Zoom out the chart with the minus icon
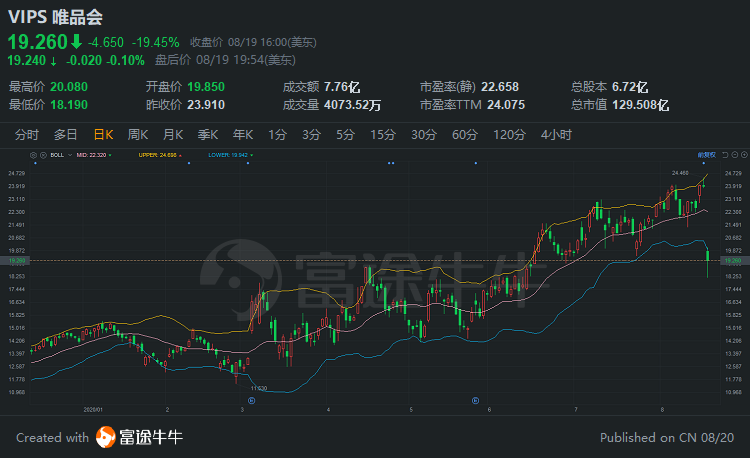Screen dimensions: 750x458 [x=735, y=154]
